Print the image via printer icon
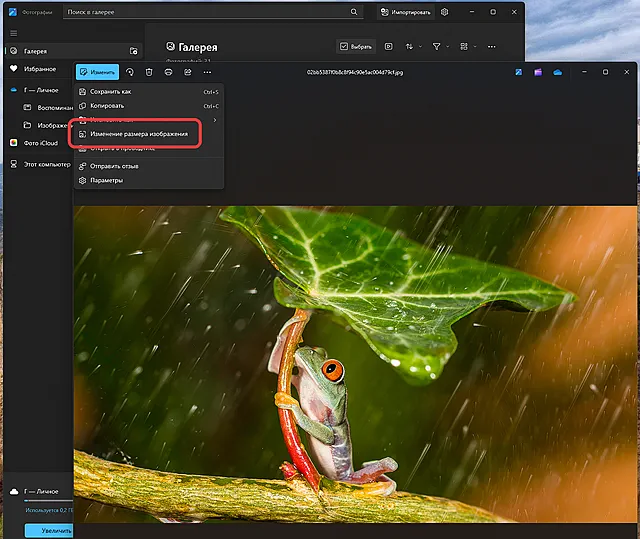The image size is (640, 539). coord(168,72)
